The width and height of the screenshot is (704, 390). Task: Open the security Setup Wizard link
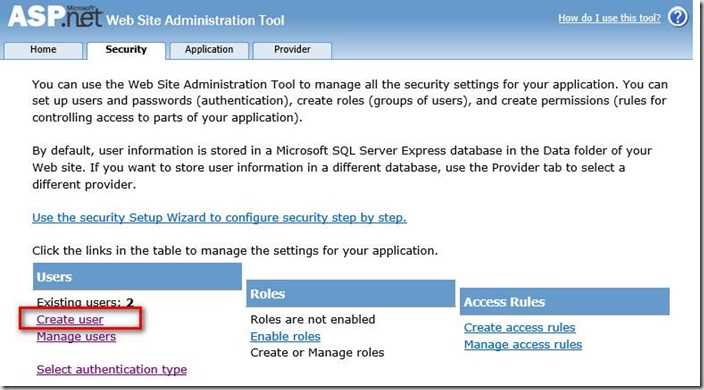219,218
